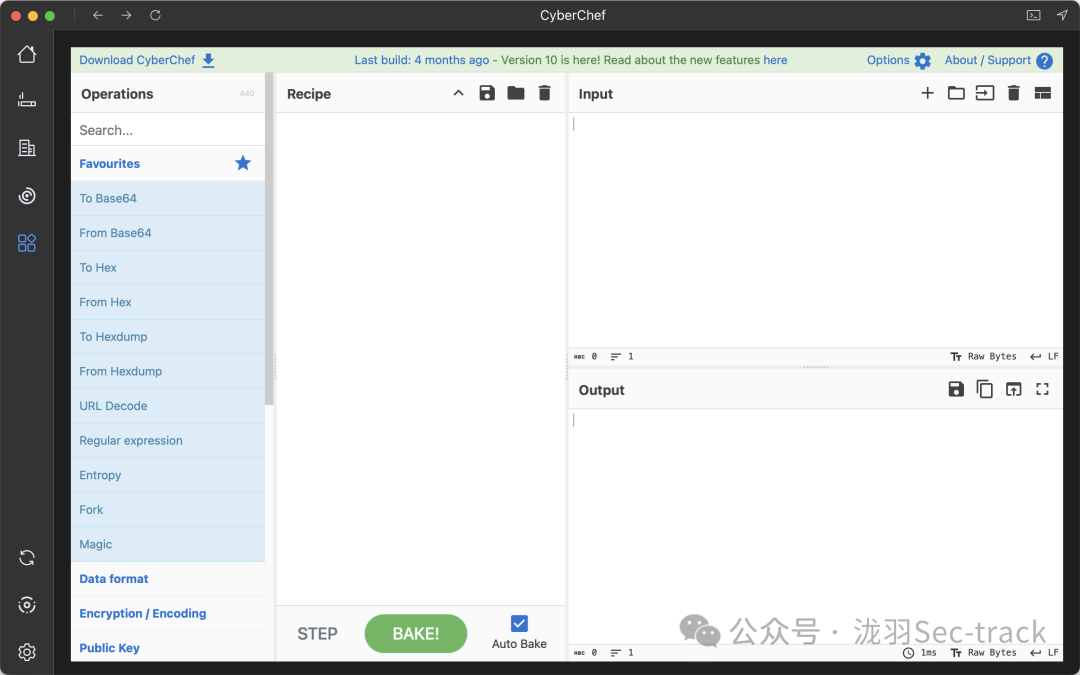Save output to file
Image resolution: width=1080 pixels, height=675 pixels.
(x=956, y=389)
